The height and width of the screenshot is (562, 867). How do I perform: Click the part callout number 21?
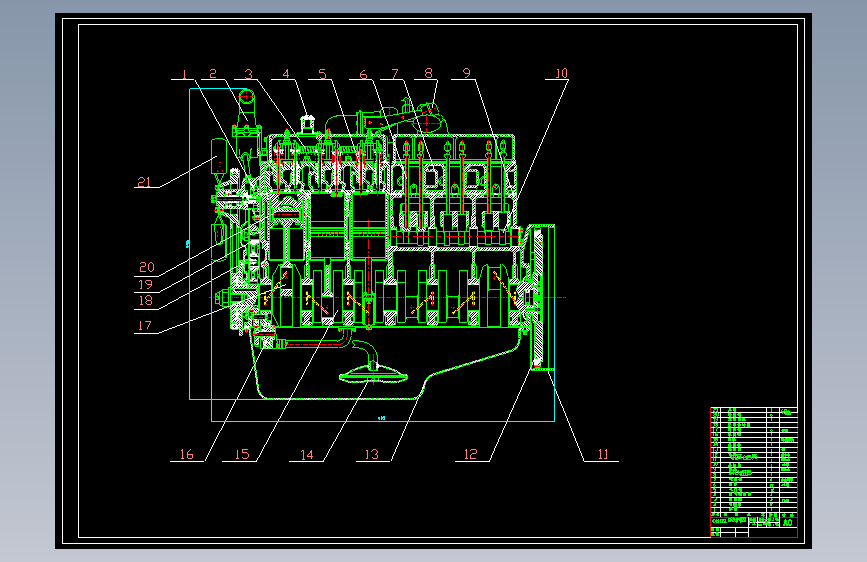(144, 181)
